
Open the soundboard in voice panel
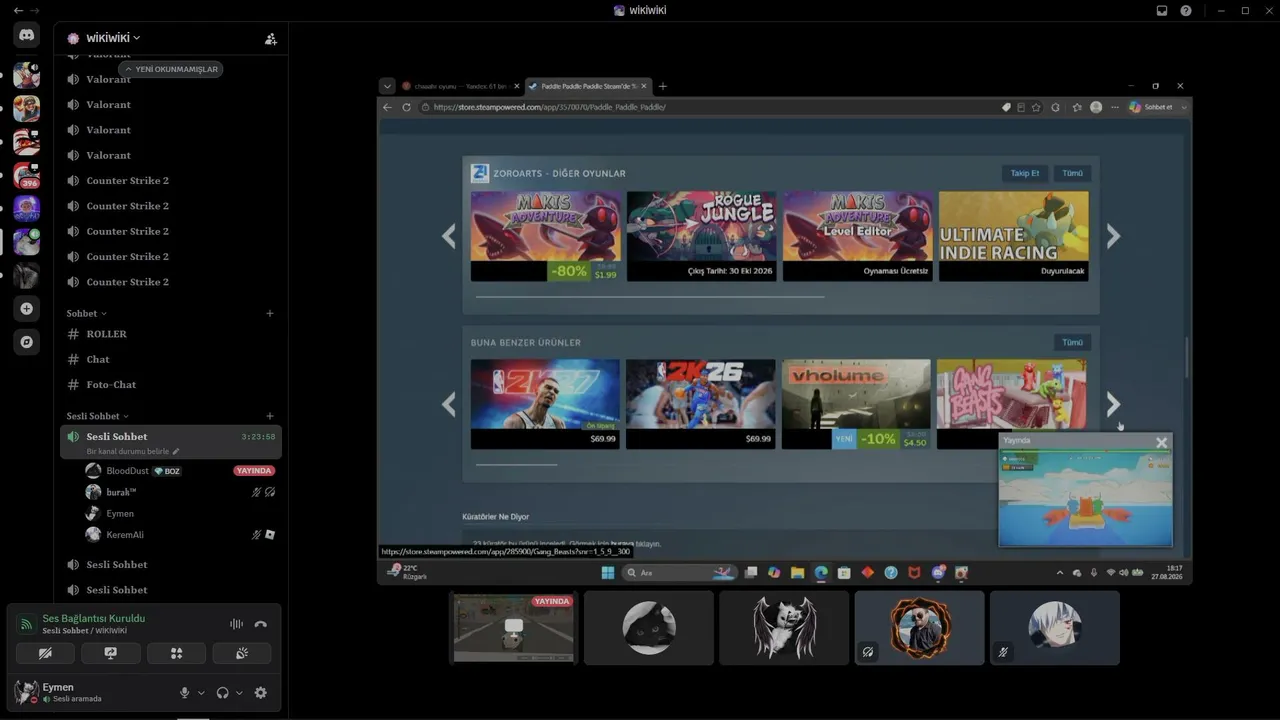click(x=241, y=653)
